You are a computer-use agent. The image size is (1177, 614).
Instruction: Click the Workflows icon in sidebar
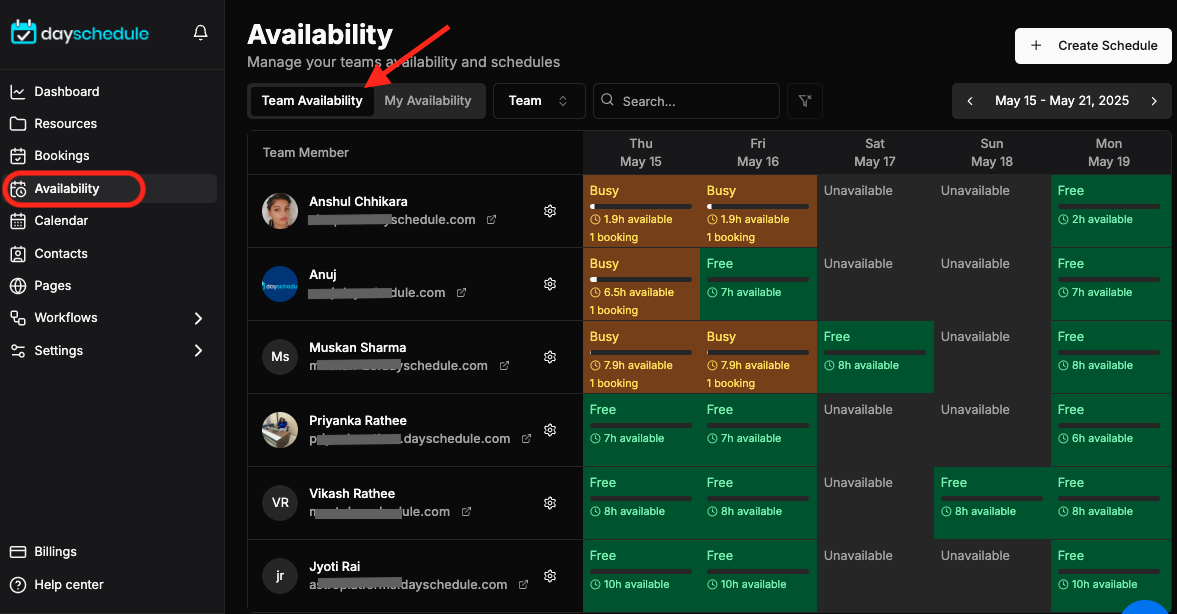click(x=18, y=318)
